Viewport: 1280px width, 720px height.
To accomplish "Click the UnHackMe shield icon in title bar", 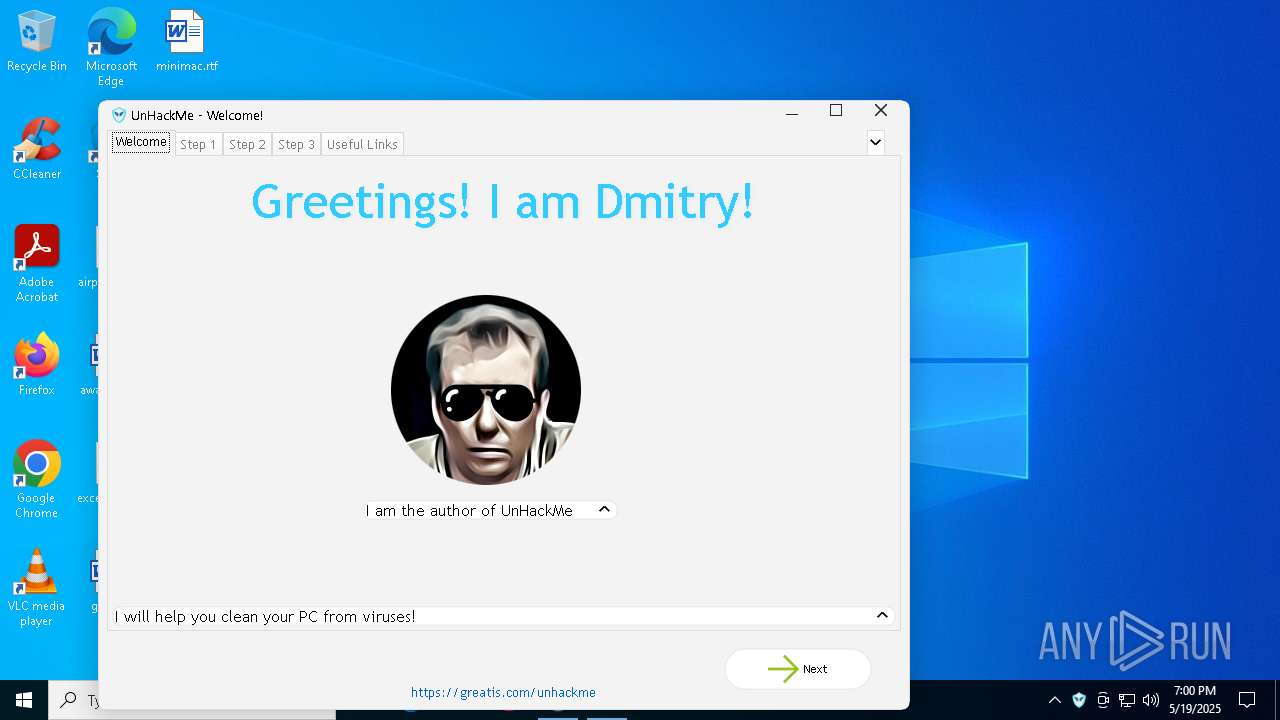I will pyautogui.click(x=119, y=115).
